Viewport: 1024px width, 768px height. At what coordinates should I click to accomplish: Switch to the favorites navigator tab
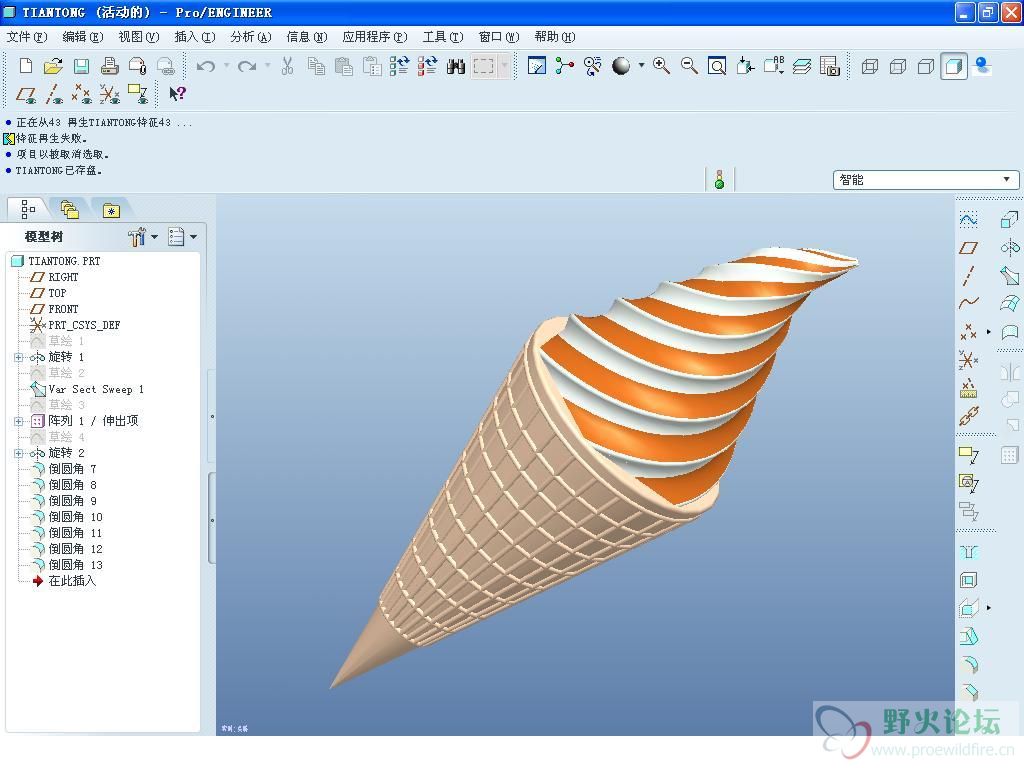point(111,210)
